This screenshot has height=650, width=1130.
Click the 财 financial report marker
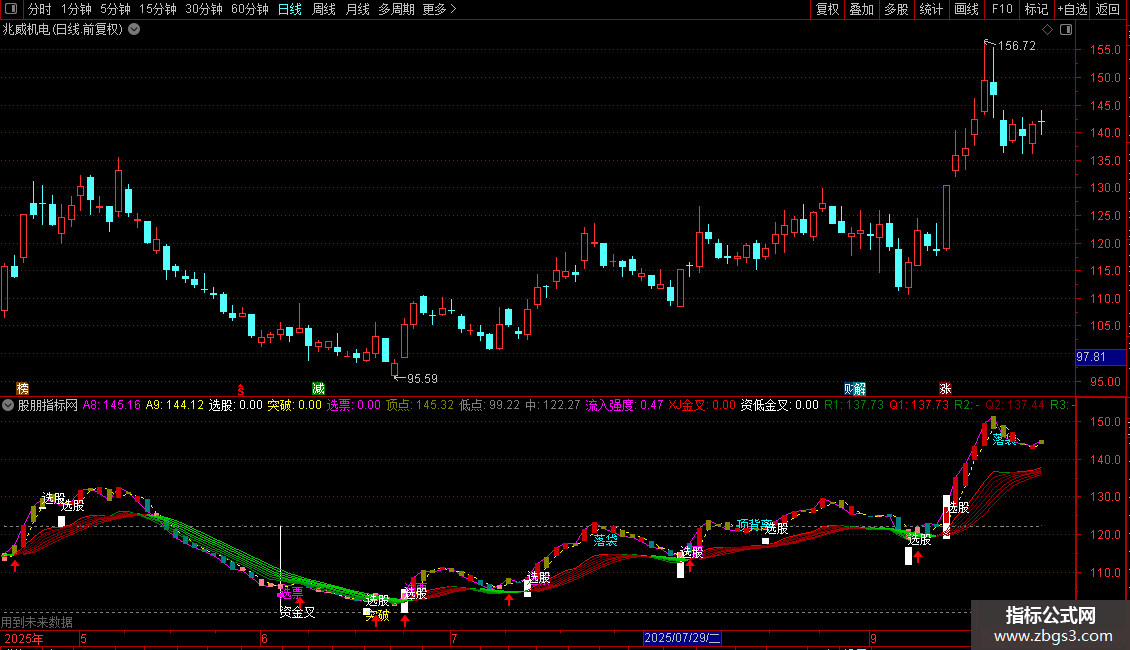[849, 388]
